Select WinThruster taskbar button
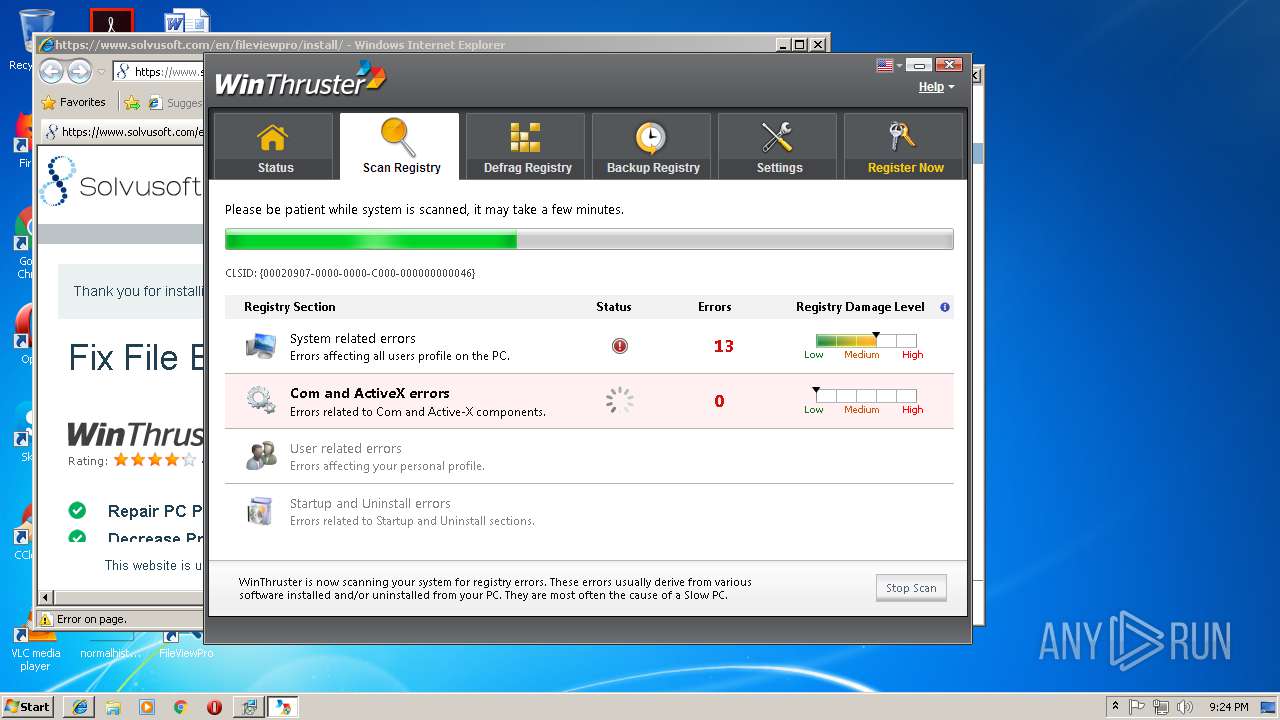Viewport: 1280px width, 720px height. pos(283,706)
